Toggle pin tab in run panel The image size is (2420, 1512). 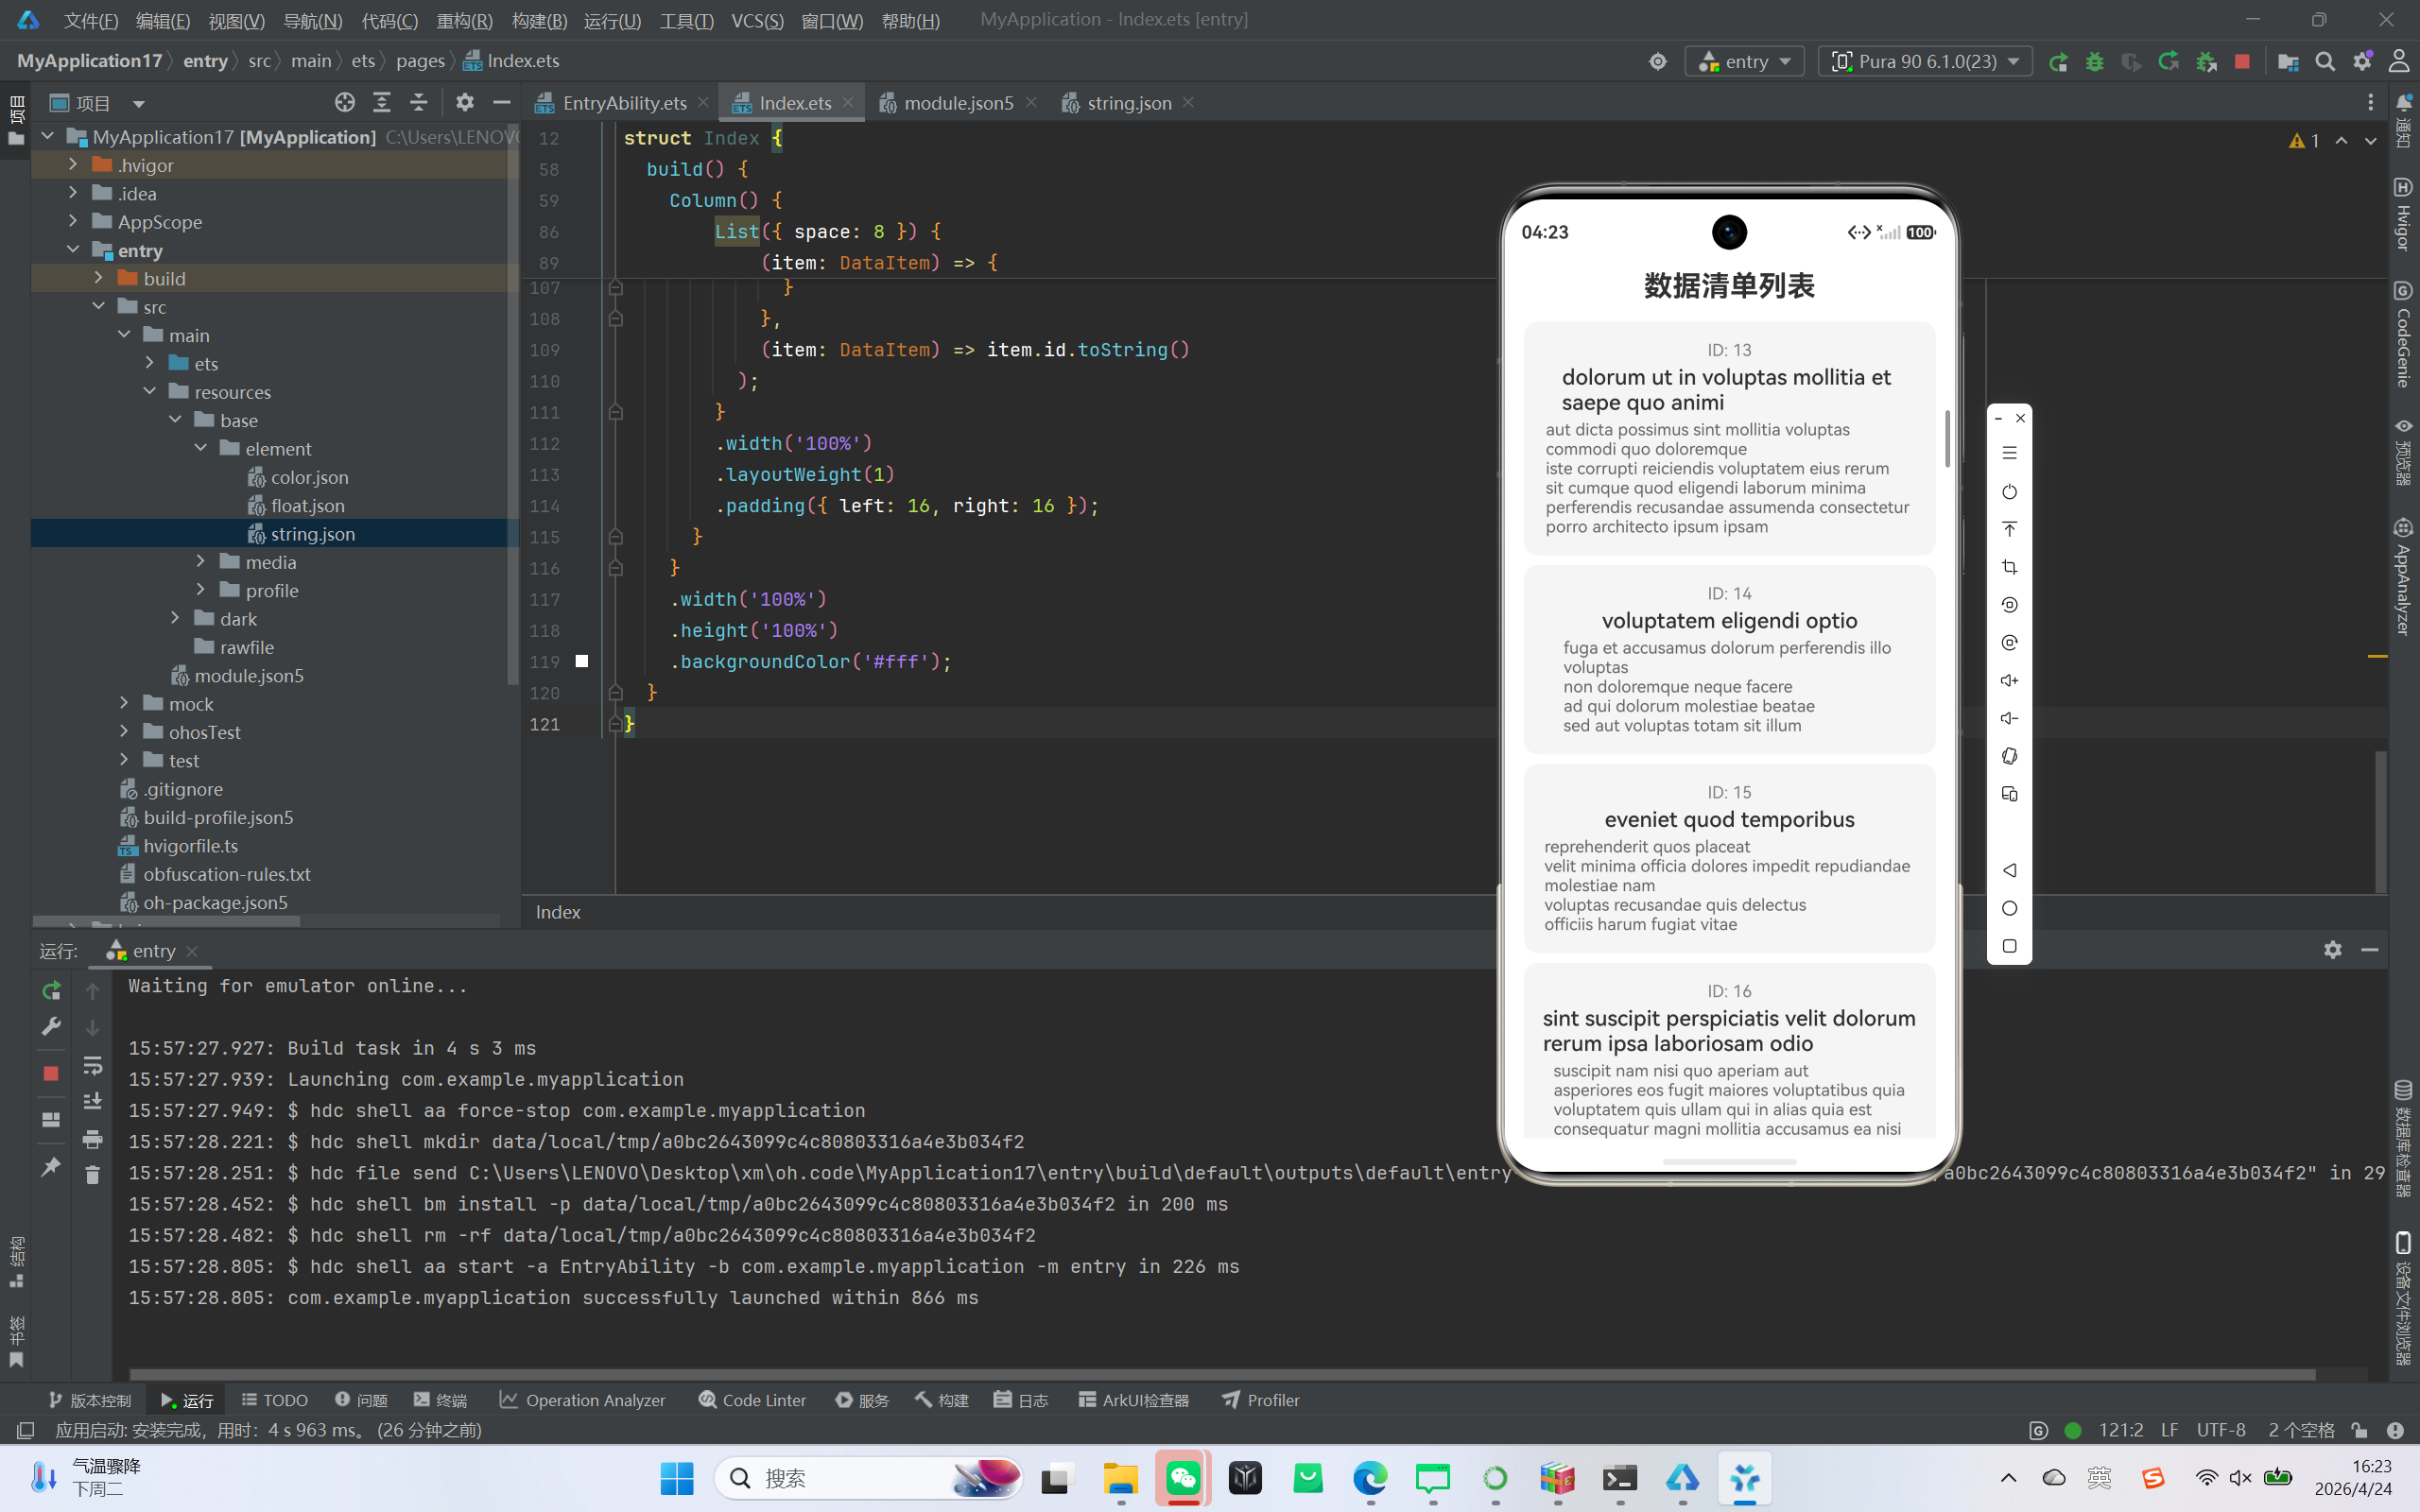pyautogui.click(x=51, y=1167)
